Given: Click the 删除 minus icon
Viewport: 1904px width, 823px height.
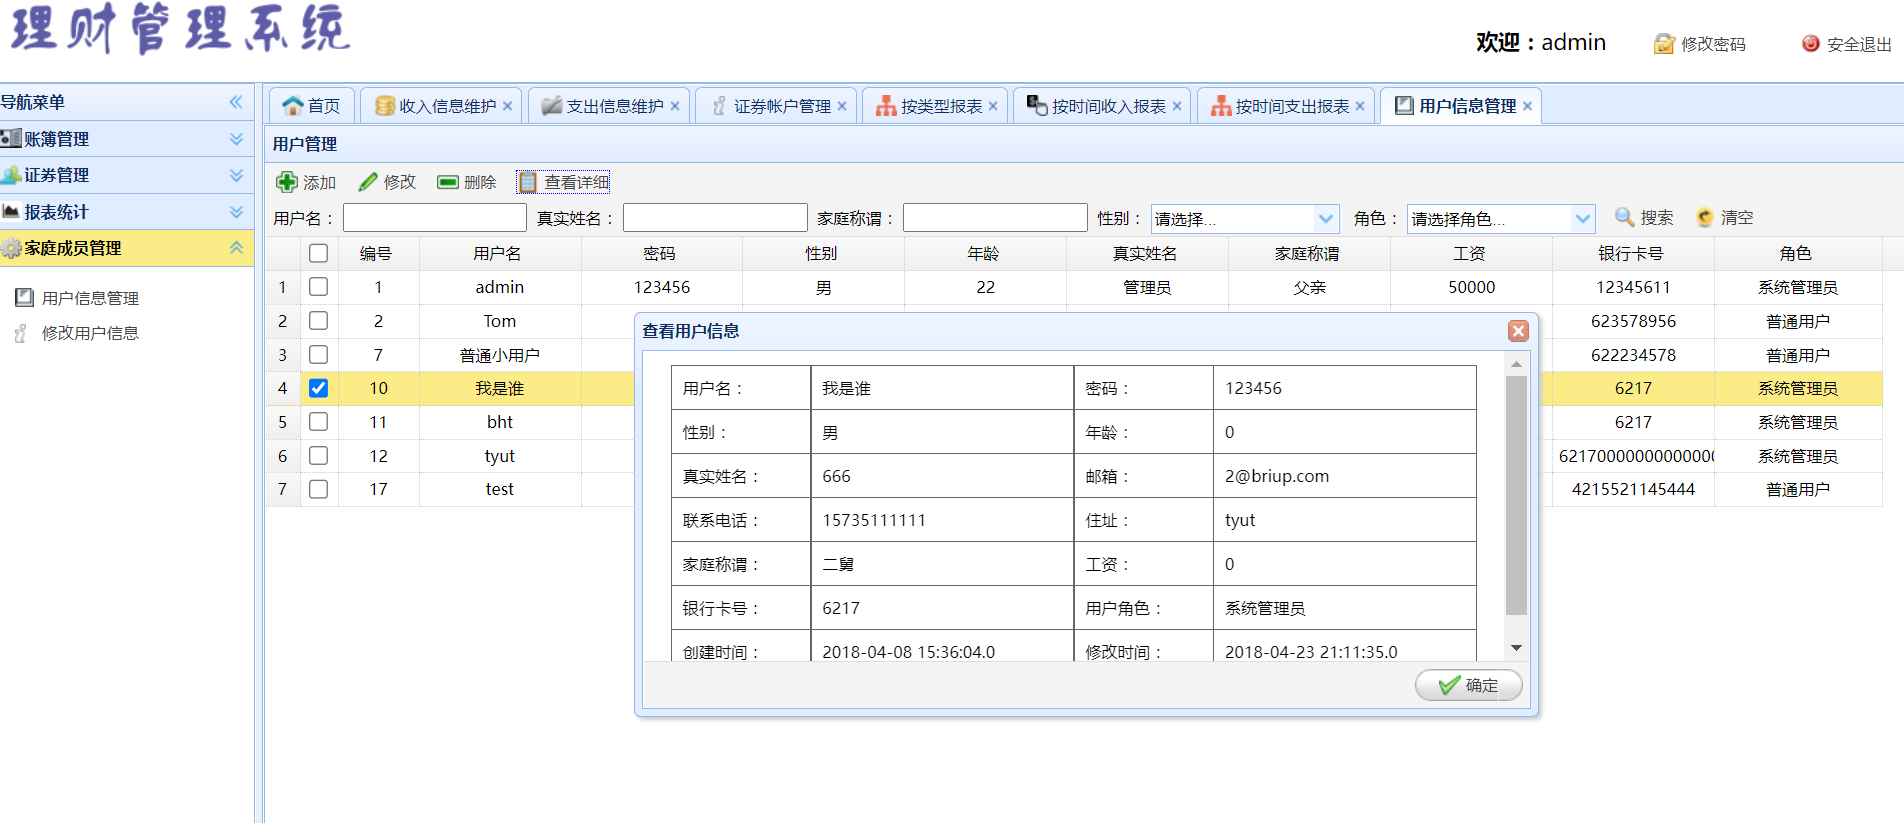Looking at the screenshot, I should [x=448, y=182].
